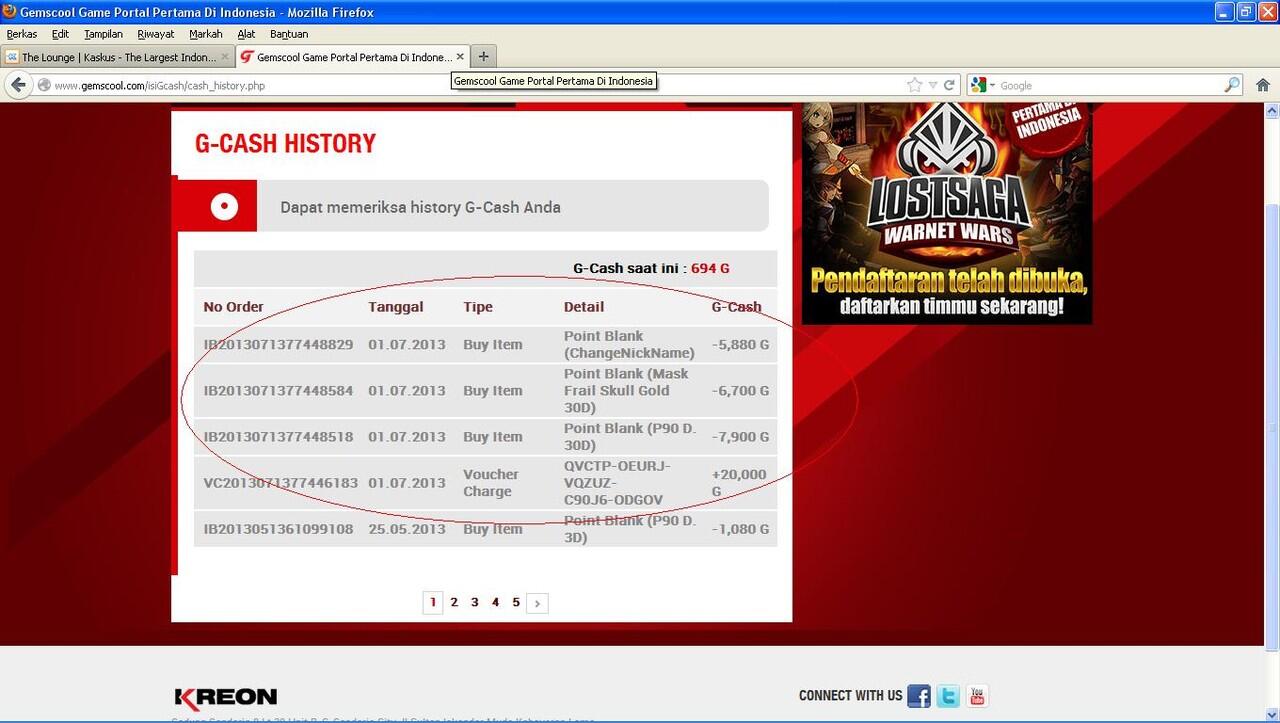Open the Facebook social icon

[919, 696]
